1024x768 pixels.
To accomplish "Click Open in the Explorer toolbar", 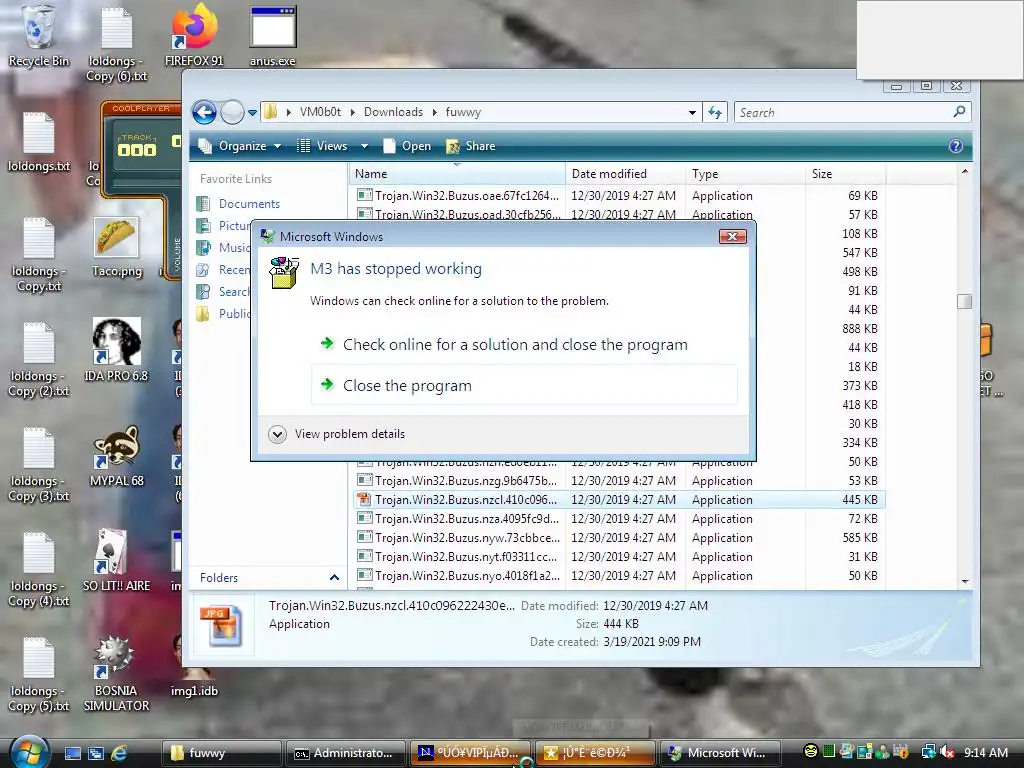I will (x=408, y=146).
